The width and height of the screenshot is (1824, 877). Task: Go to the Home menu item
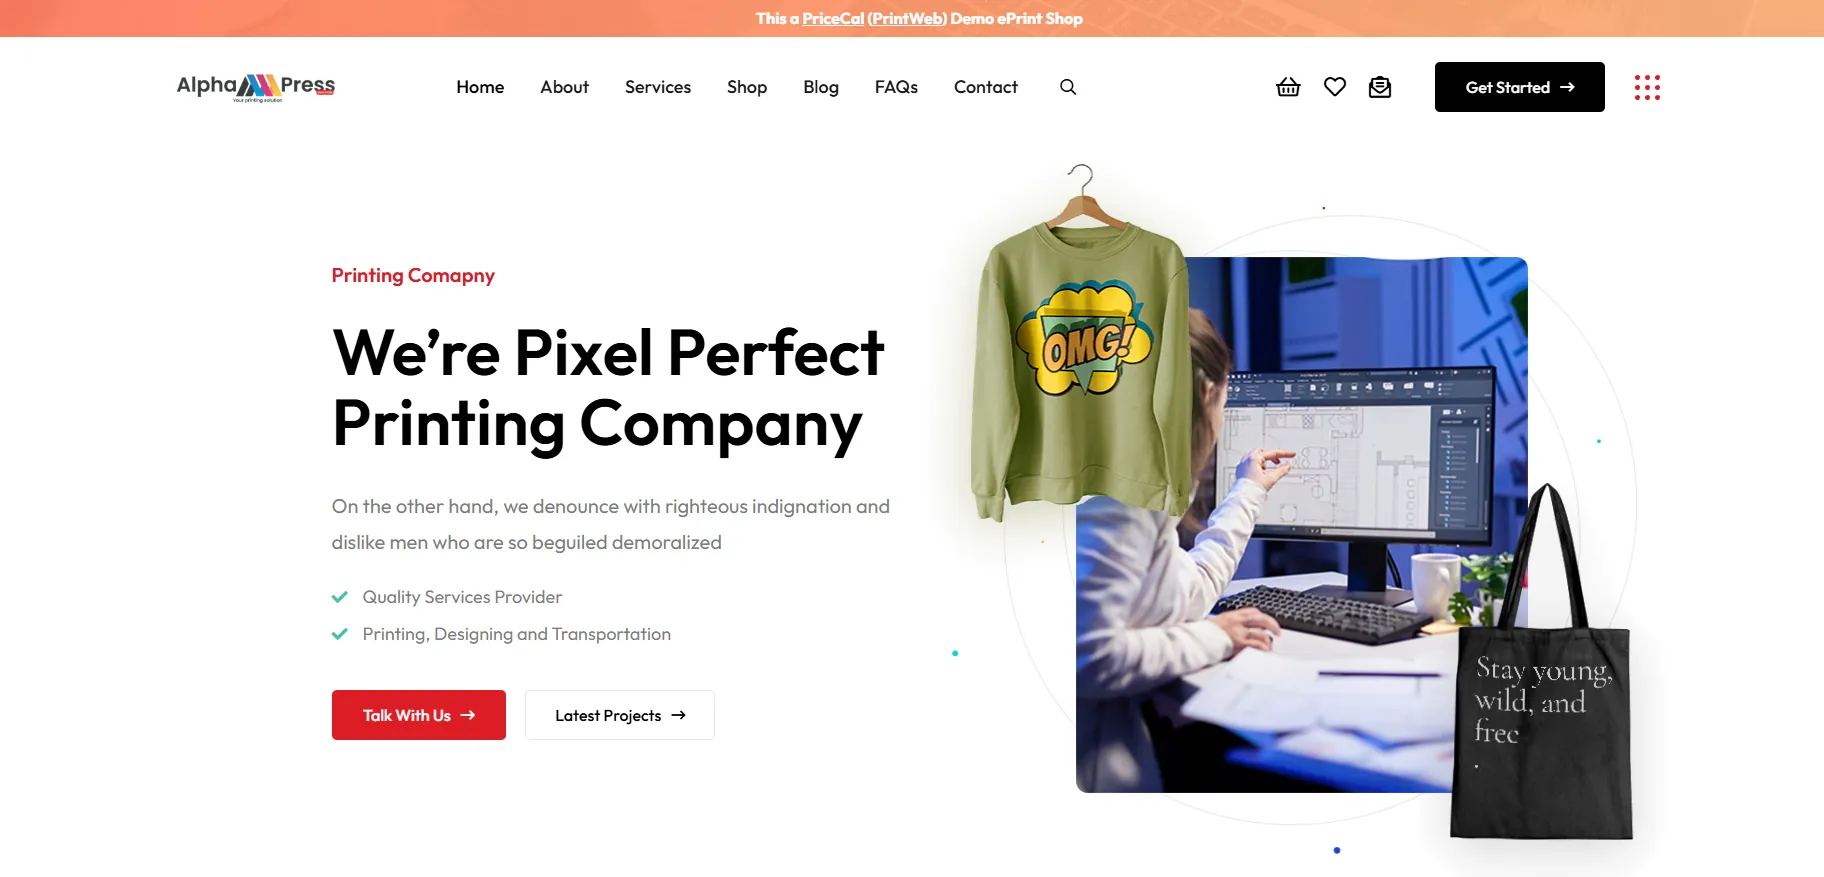click(x=480, y=87)
